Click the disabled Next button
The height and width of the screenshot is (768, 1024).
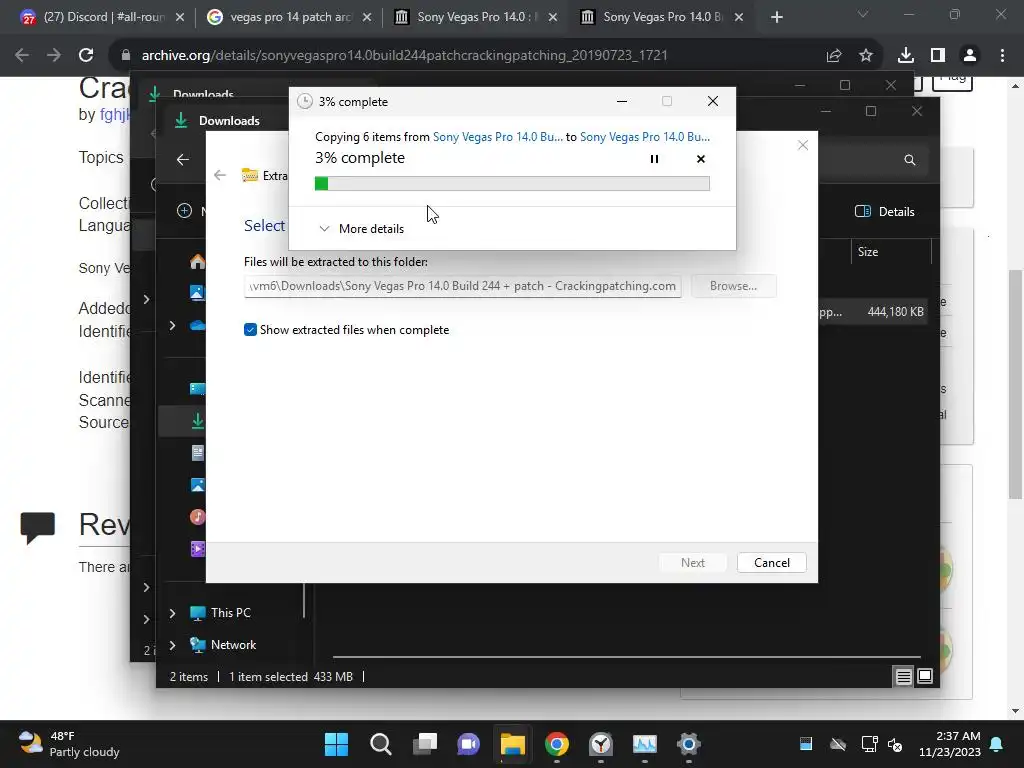[x=692, y=563]
